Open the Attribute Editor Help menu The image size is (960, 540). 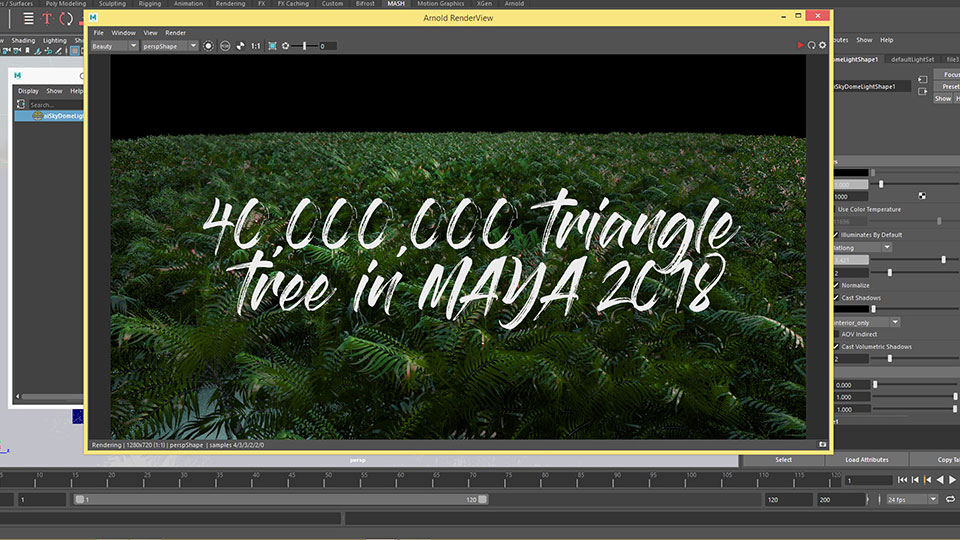coord(887,40)
